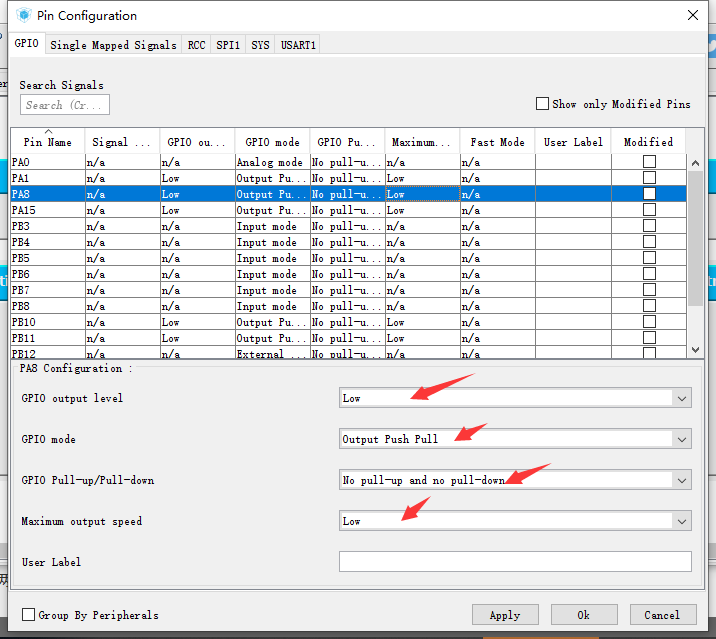Viewport: 716px width, 639px height.
Task: Switch to the GPIO tab
Action: click(x=26, y=43)
